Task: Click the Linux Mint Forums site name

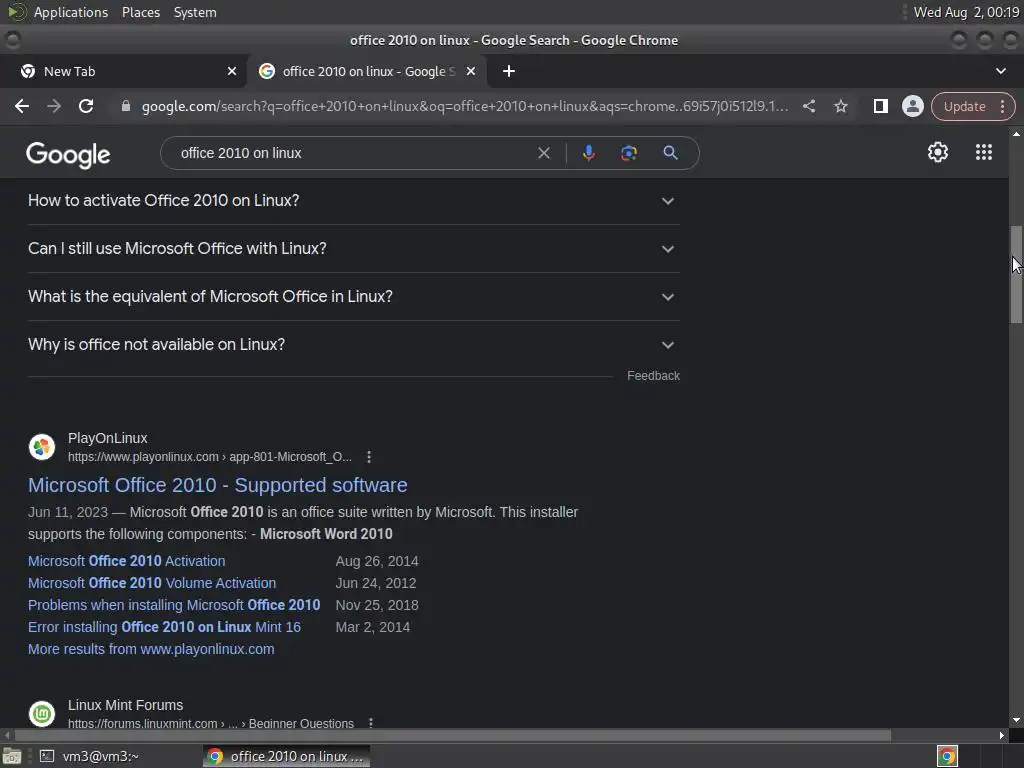Action: tap(125, 705)
